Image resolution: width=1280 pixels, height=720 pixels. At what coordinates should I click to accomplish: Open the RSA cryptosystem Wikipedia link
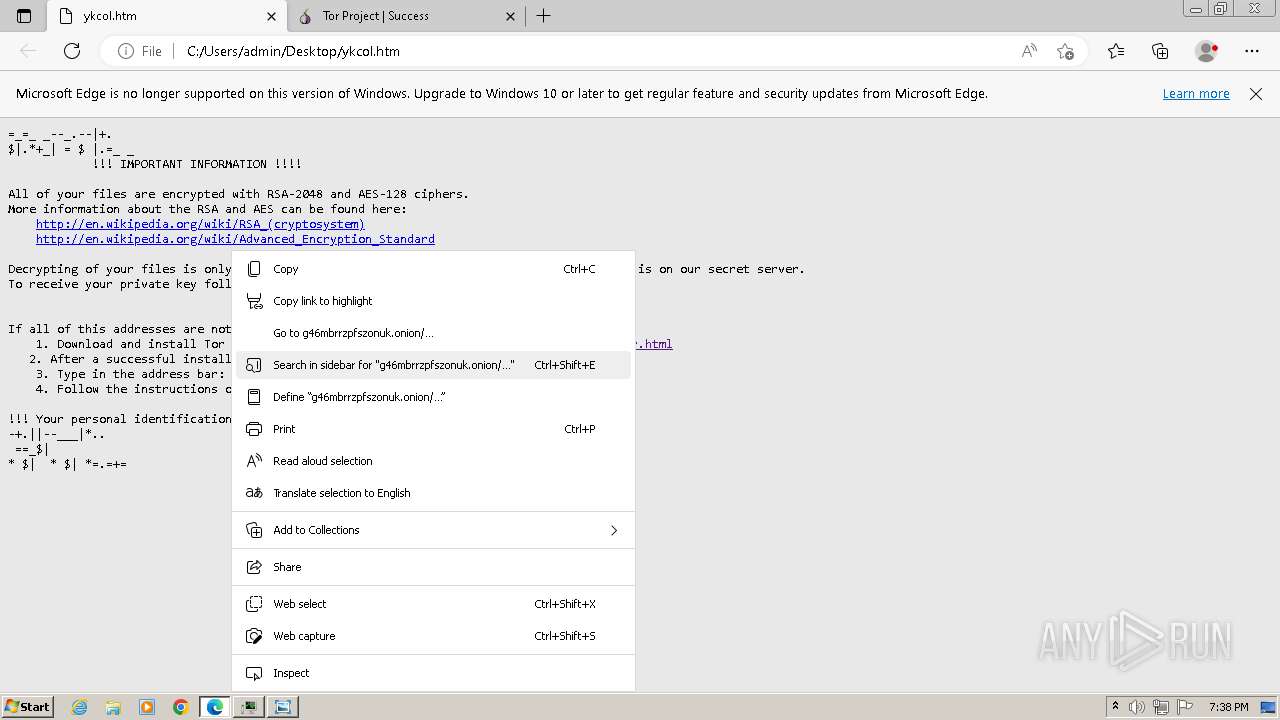200,224
